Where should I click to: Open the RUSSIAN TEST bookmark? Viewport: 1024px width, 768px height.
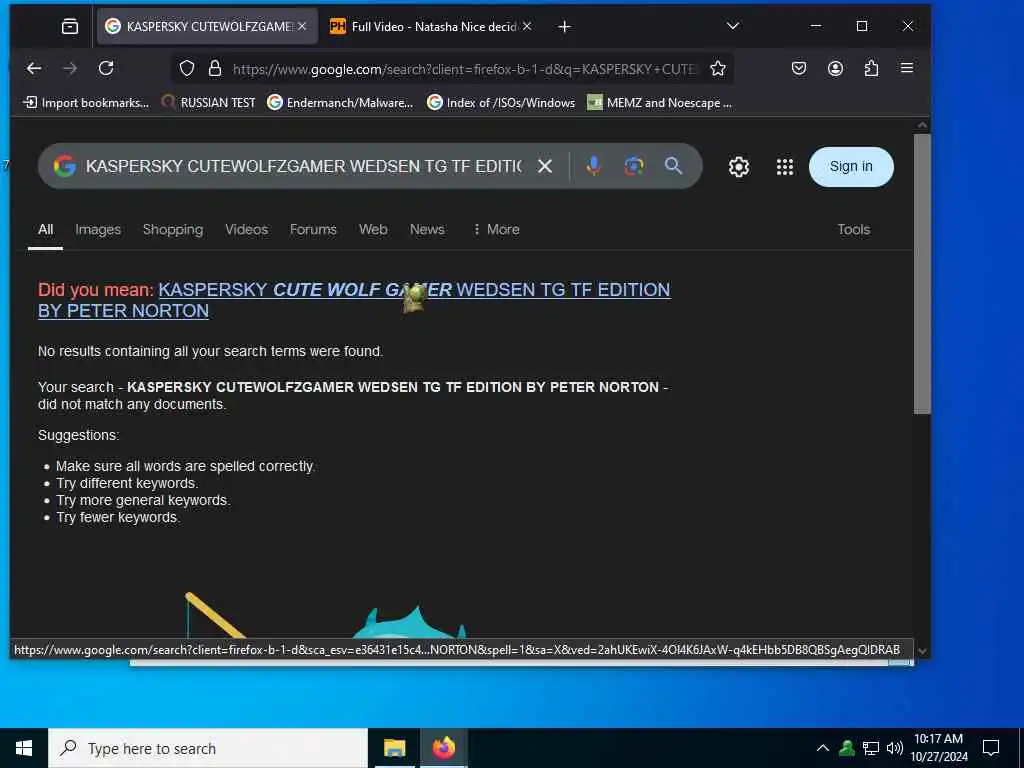click(x=208, y=103)
